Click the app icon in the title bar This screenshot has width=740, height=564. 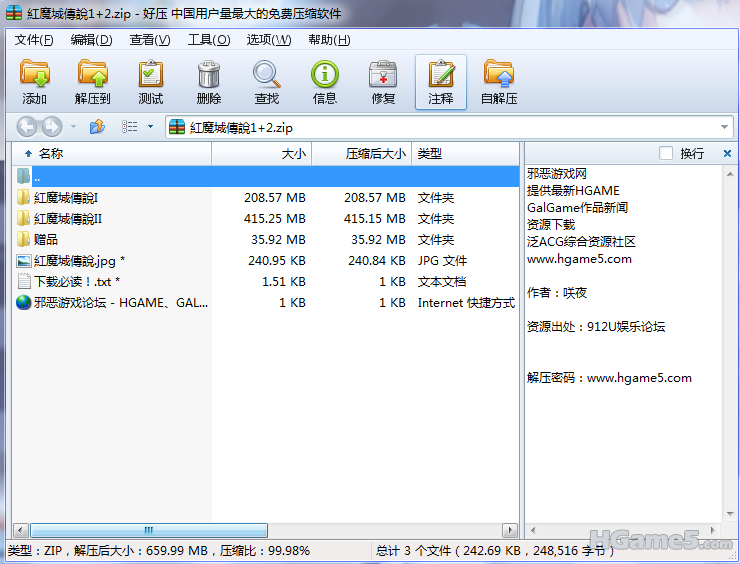[14, 13]
